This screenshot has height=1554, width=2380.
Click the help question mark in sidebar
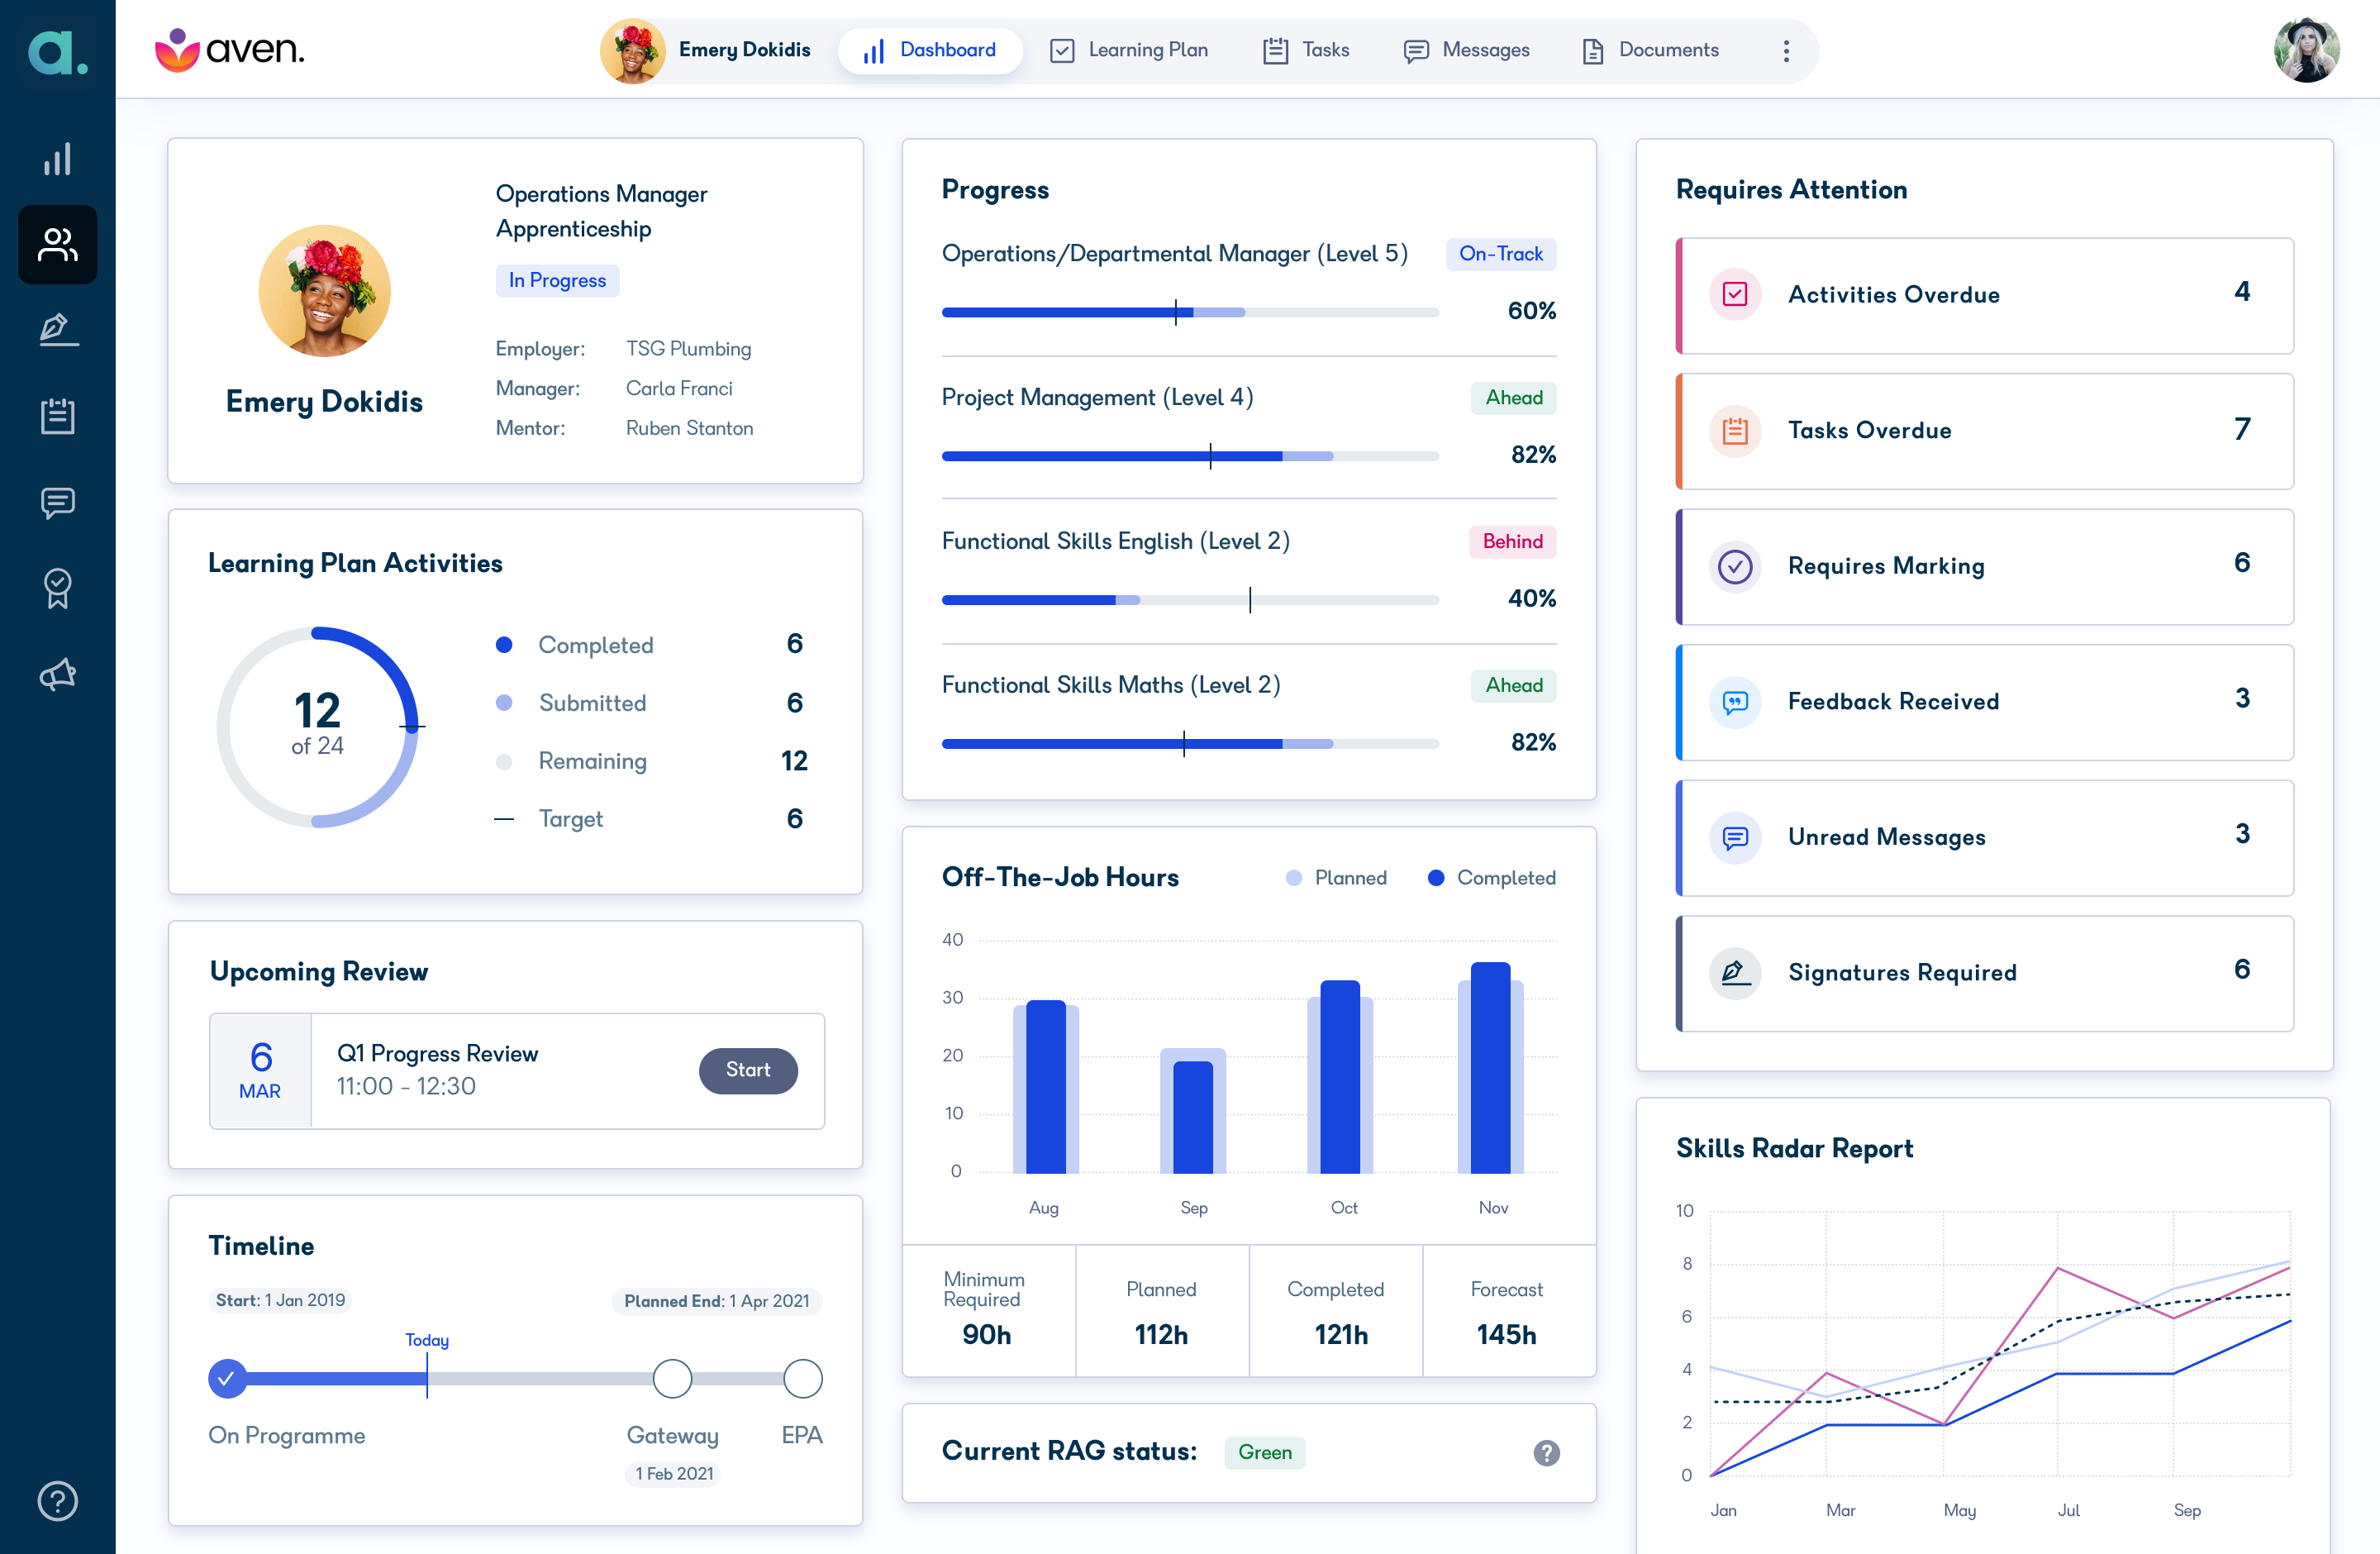(x=58, y=1501)
